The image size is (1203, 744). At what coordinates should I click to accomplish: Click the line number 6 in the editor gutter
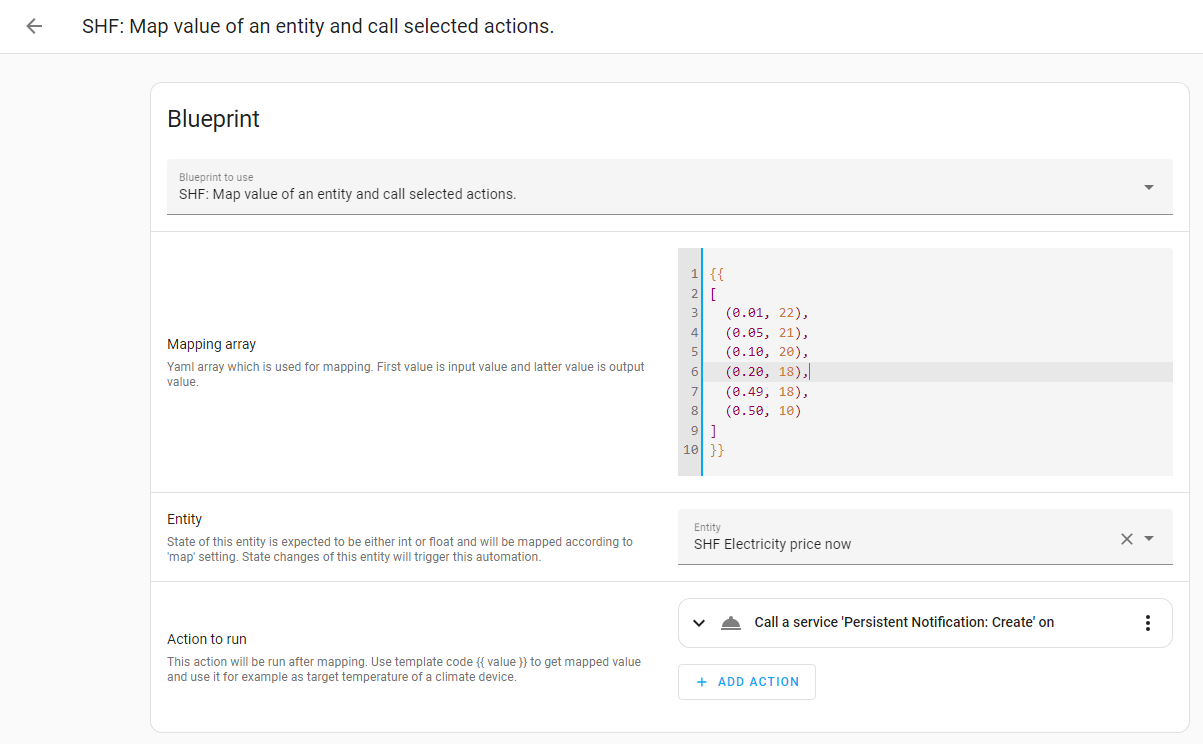click(694, 372)
